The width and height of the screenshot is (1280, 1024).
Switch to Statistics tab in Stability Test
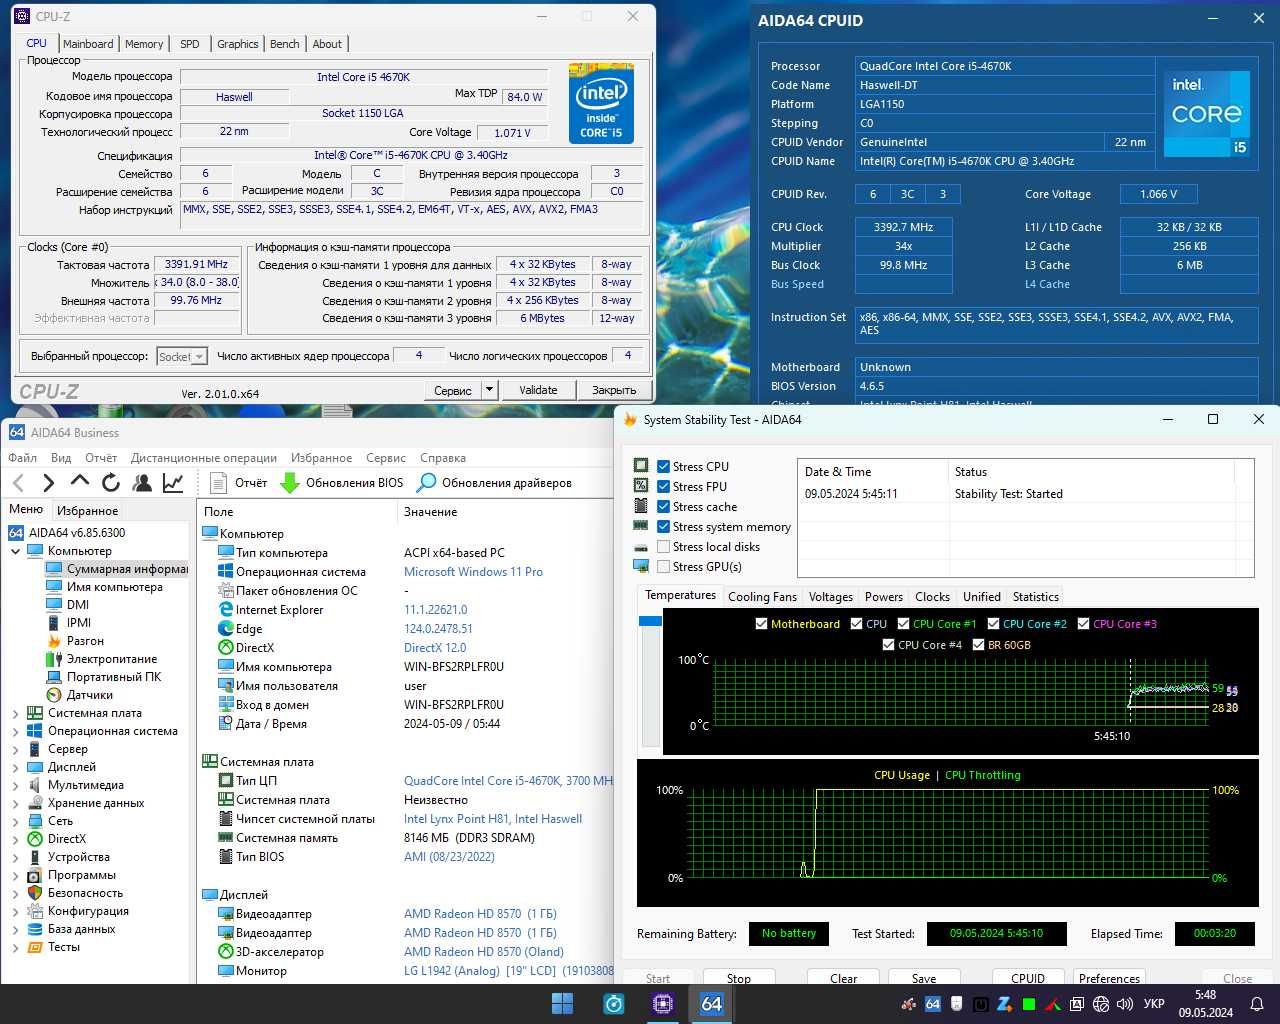click(1035, 597)
